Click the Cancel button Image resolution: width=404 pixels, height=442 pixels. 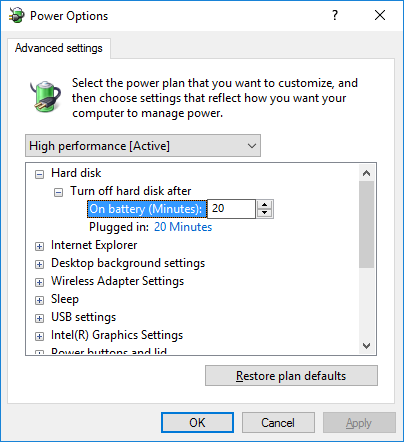point(278,423)
